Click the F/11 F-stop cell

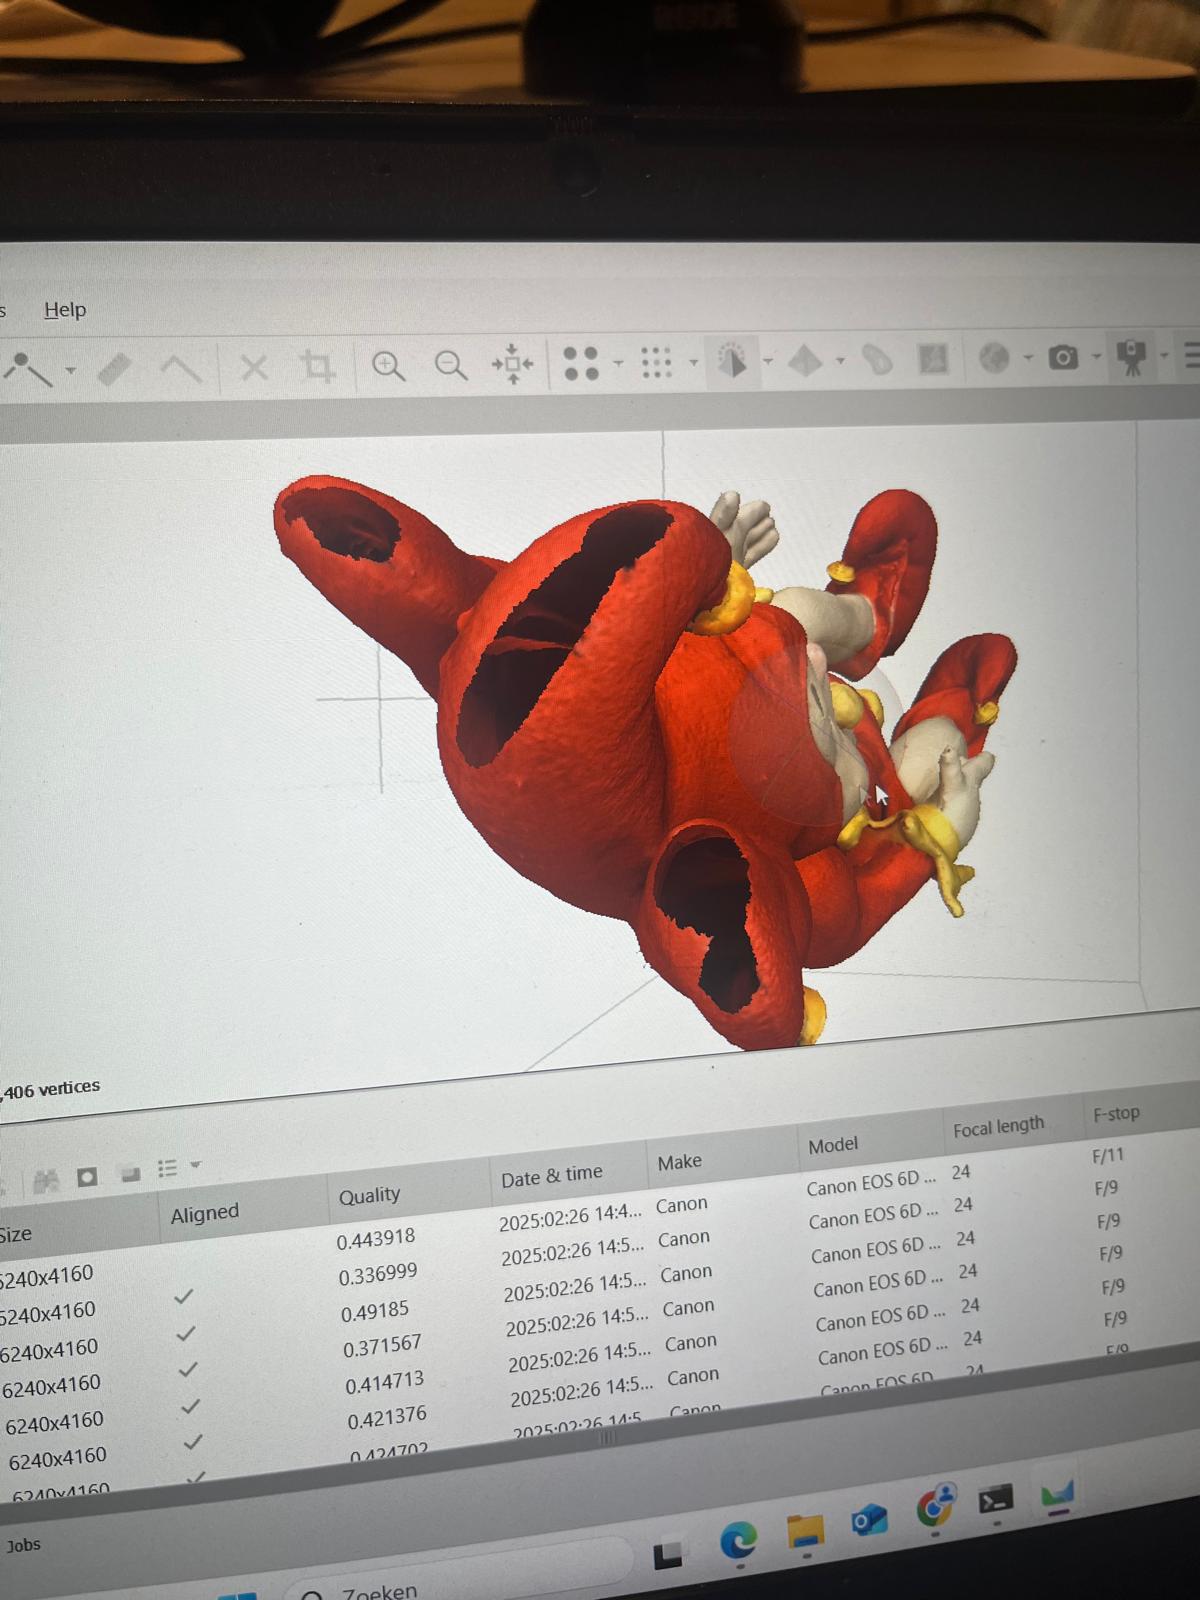(1108, 1156)
